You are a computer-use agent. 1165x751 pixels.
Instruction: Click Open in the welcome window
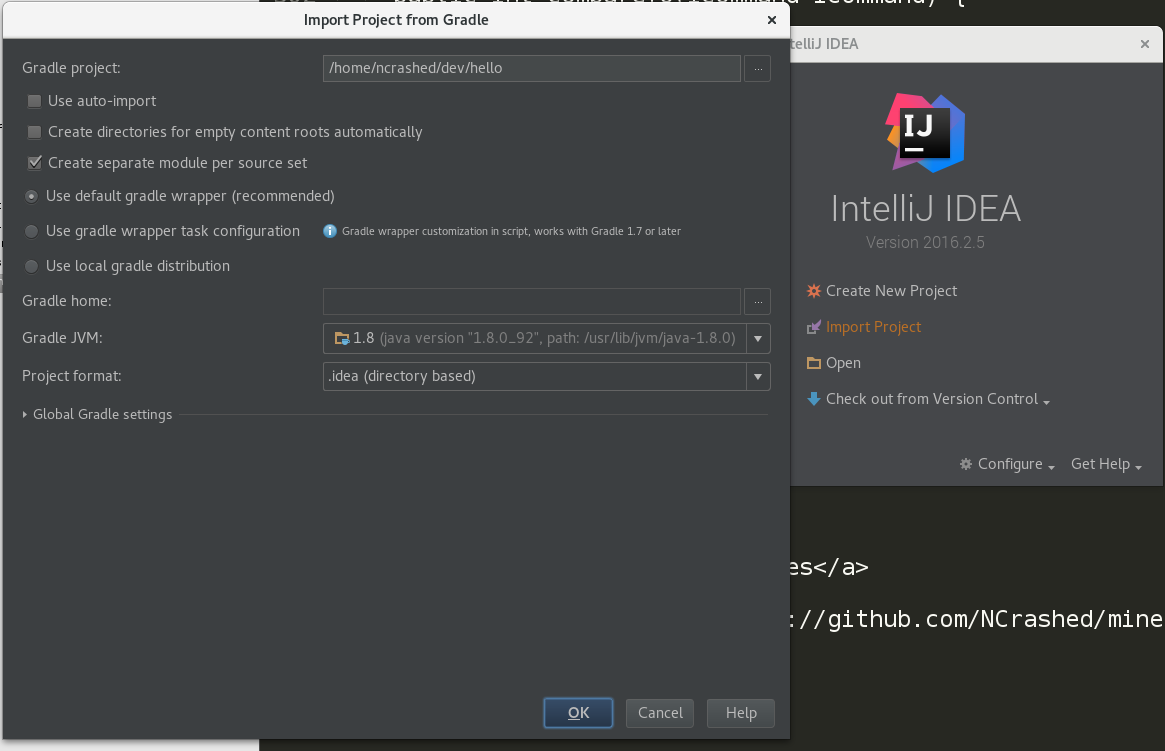(843, 363)
